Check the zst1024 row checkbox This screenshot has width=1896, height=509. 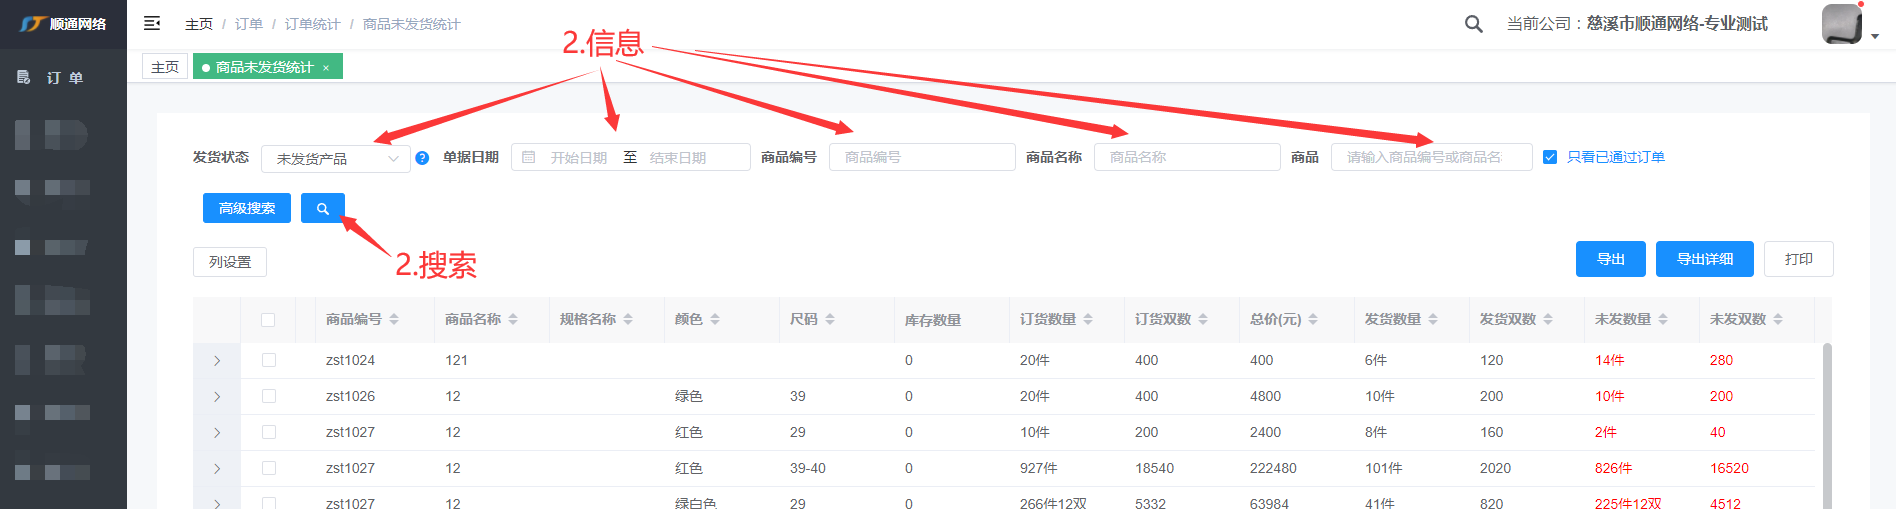(268, 360)
